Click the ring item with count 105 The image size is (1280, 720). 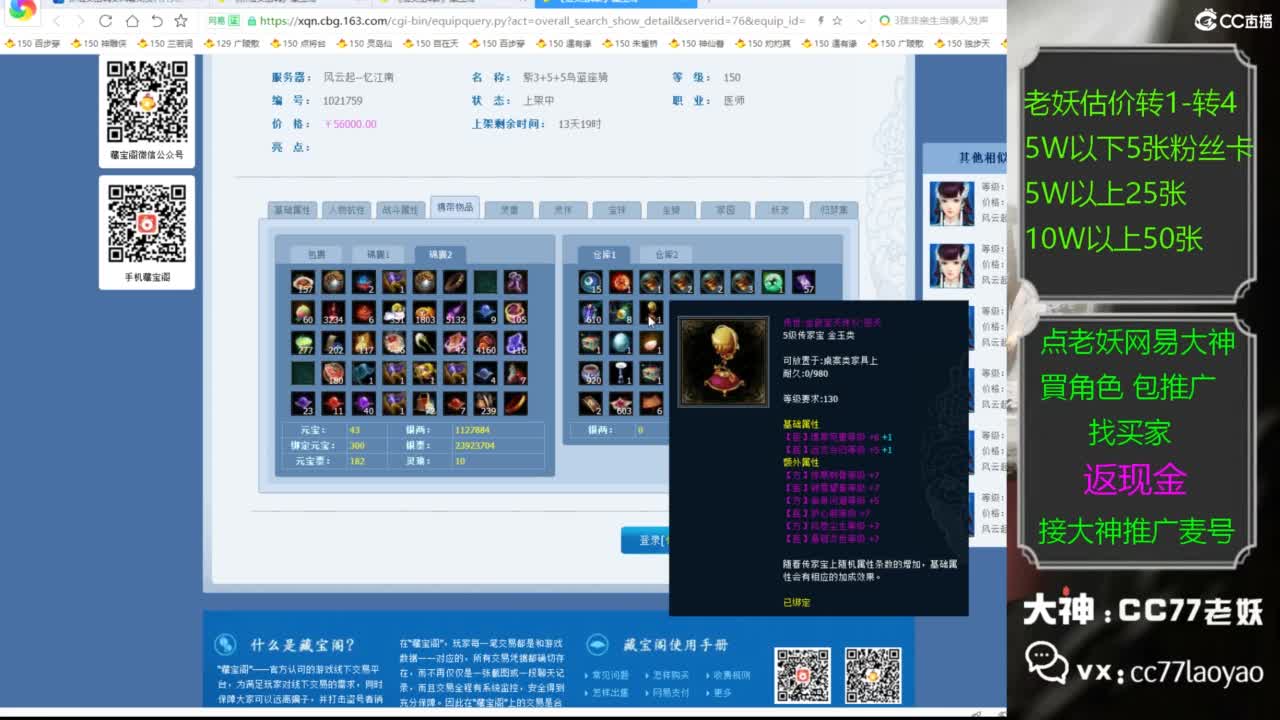pyautogui.click(x=515, y=313)
